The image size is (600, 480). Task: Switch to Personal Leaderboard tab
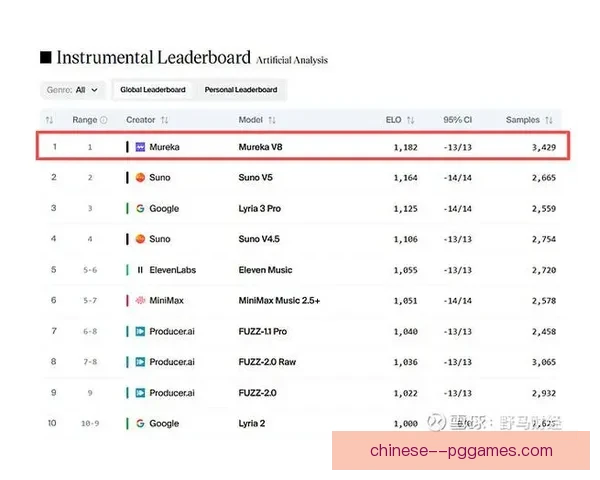pos(241,90)
